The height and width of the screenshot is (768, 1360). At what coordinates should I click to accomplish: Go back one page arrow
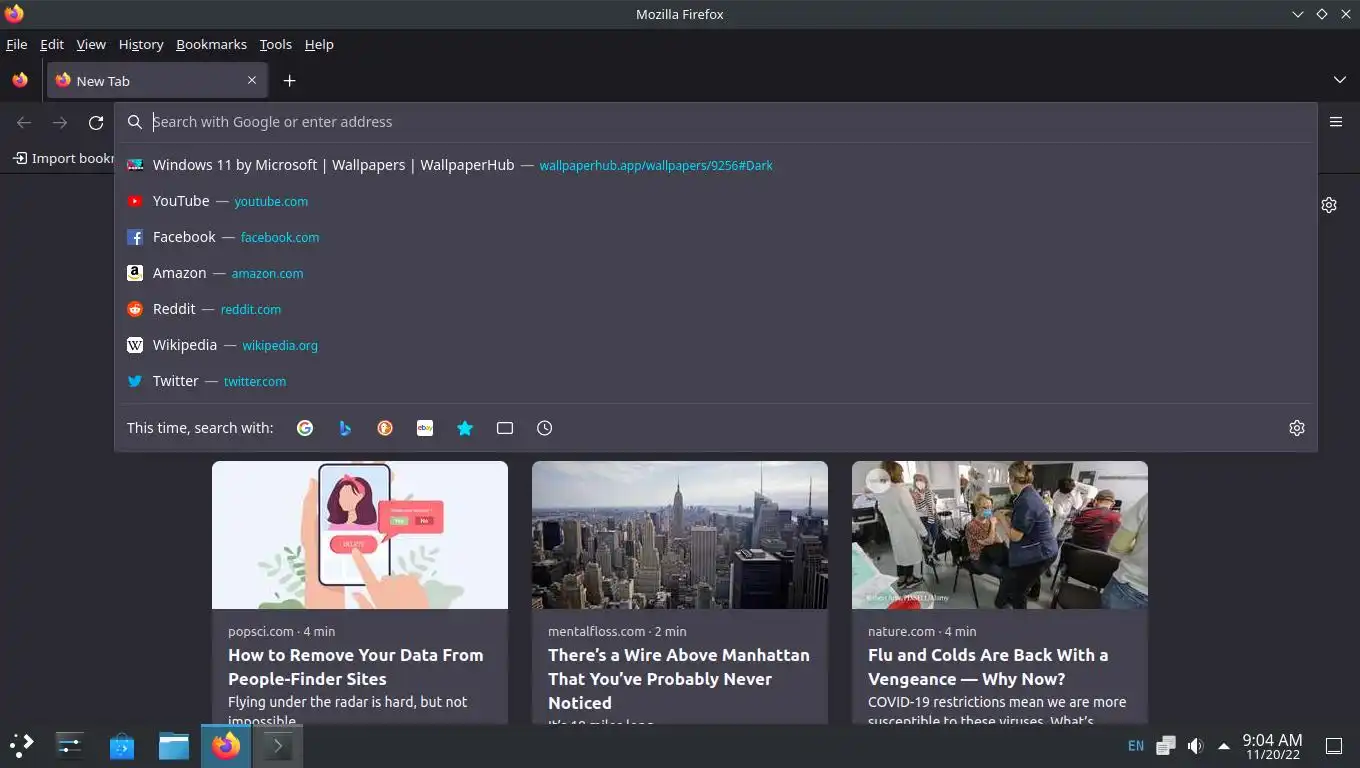coord(24,122)
